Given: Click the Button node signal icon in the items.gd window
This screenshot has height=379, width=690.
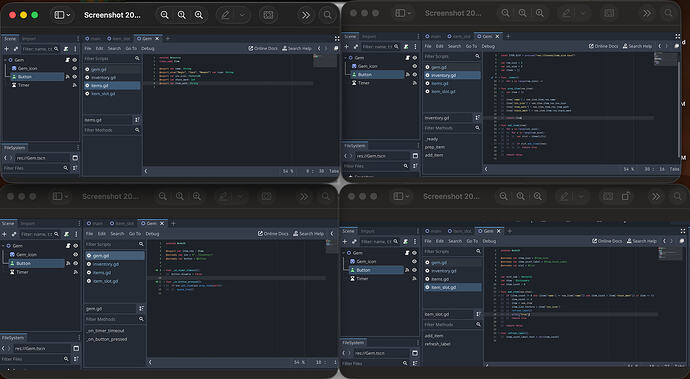Looking at the screenshot, I should point(68,77).
